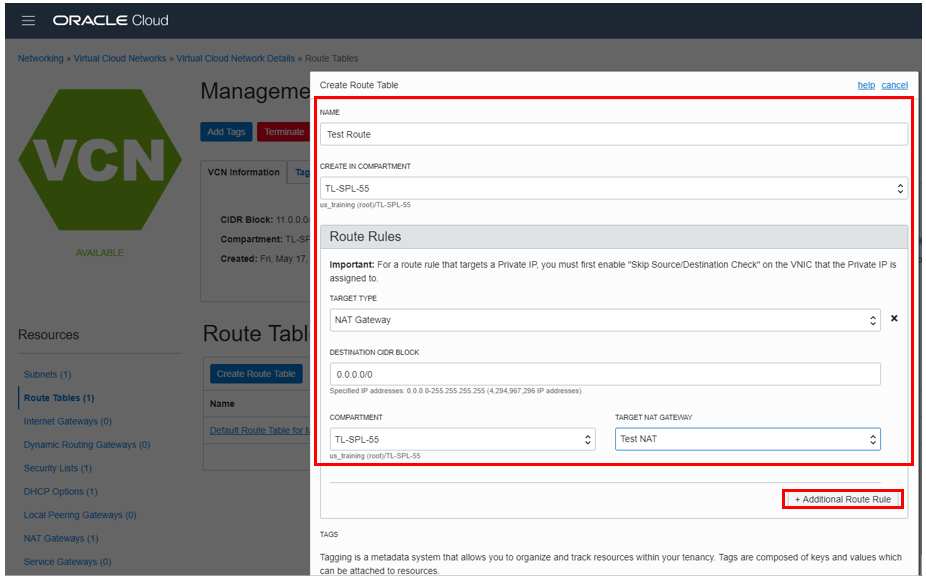Remove the route rule using the X icon
Viewport: 926px width, 583px height.
click(894, 318)
